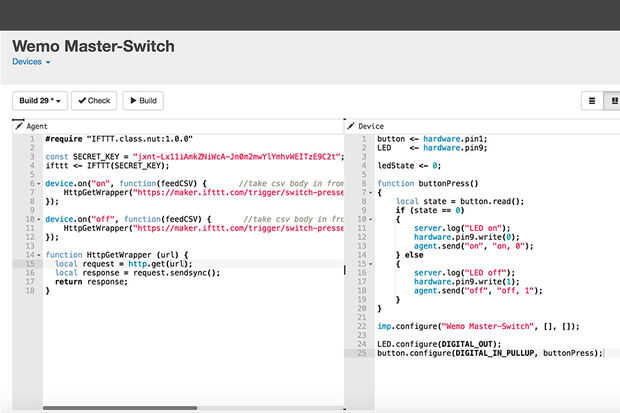Click the hardware.pin9.write(0) line

pyautogui.click(x=467, y=237)
